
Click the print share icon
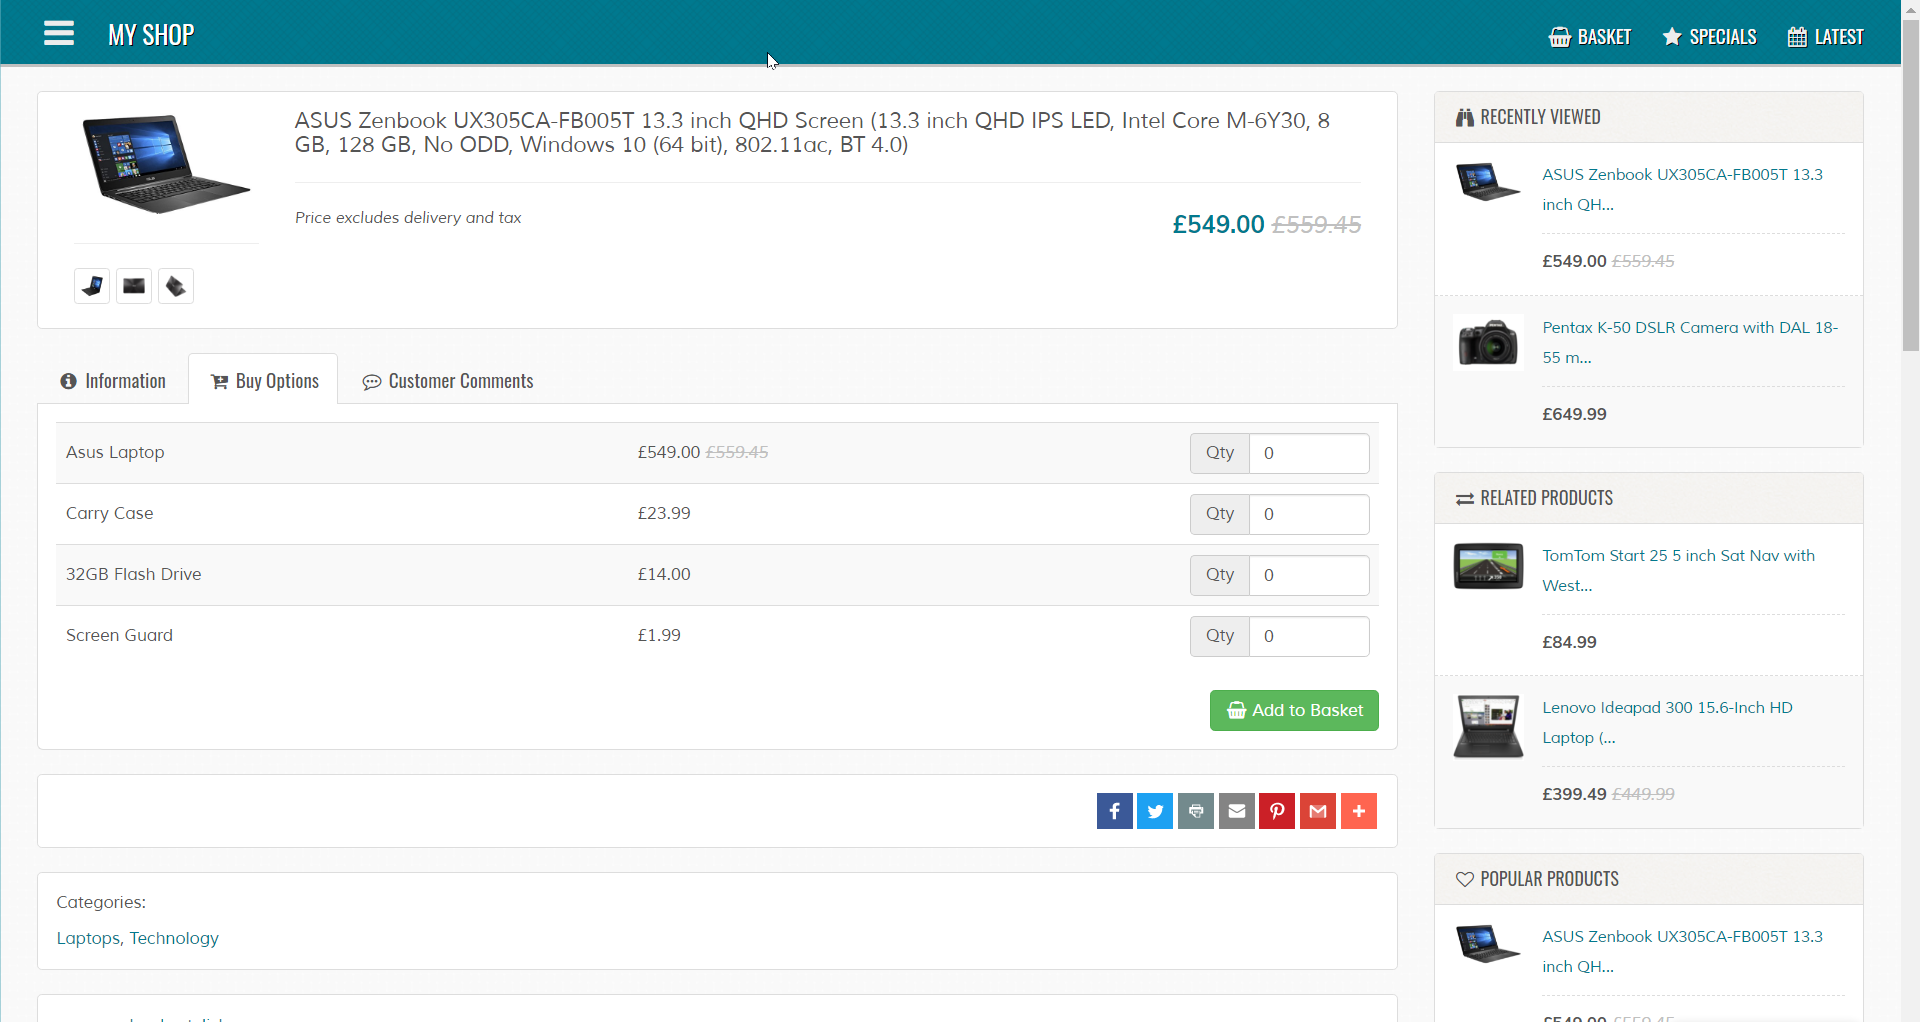(x=1196, y=811)
